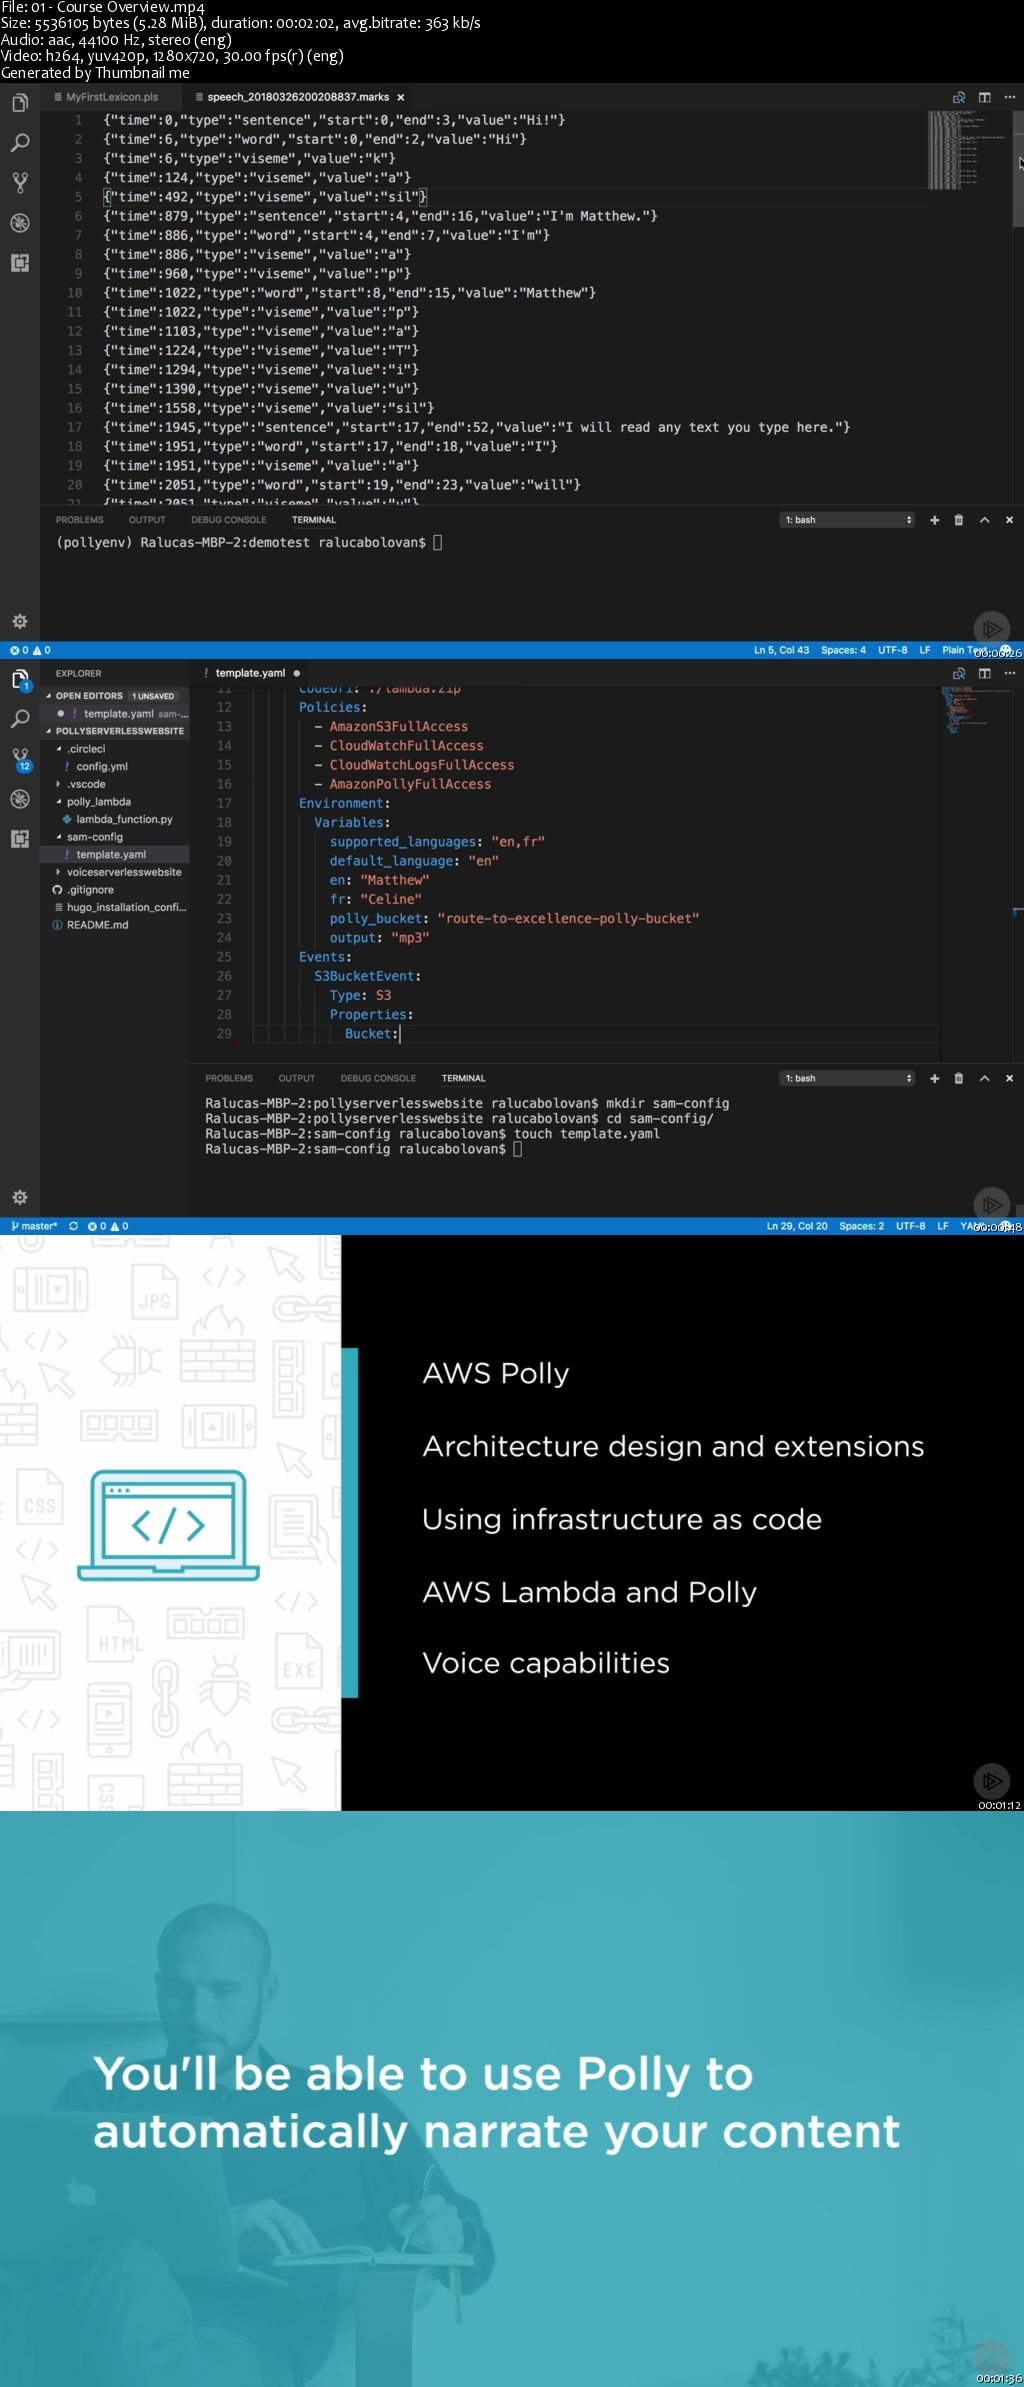Close the panel of the sam-config terminal
1024x2387 pixels.
(x=1009, y=1078)
